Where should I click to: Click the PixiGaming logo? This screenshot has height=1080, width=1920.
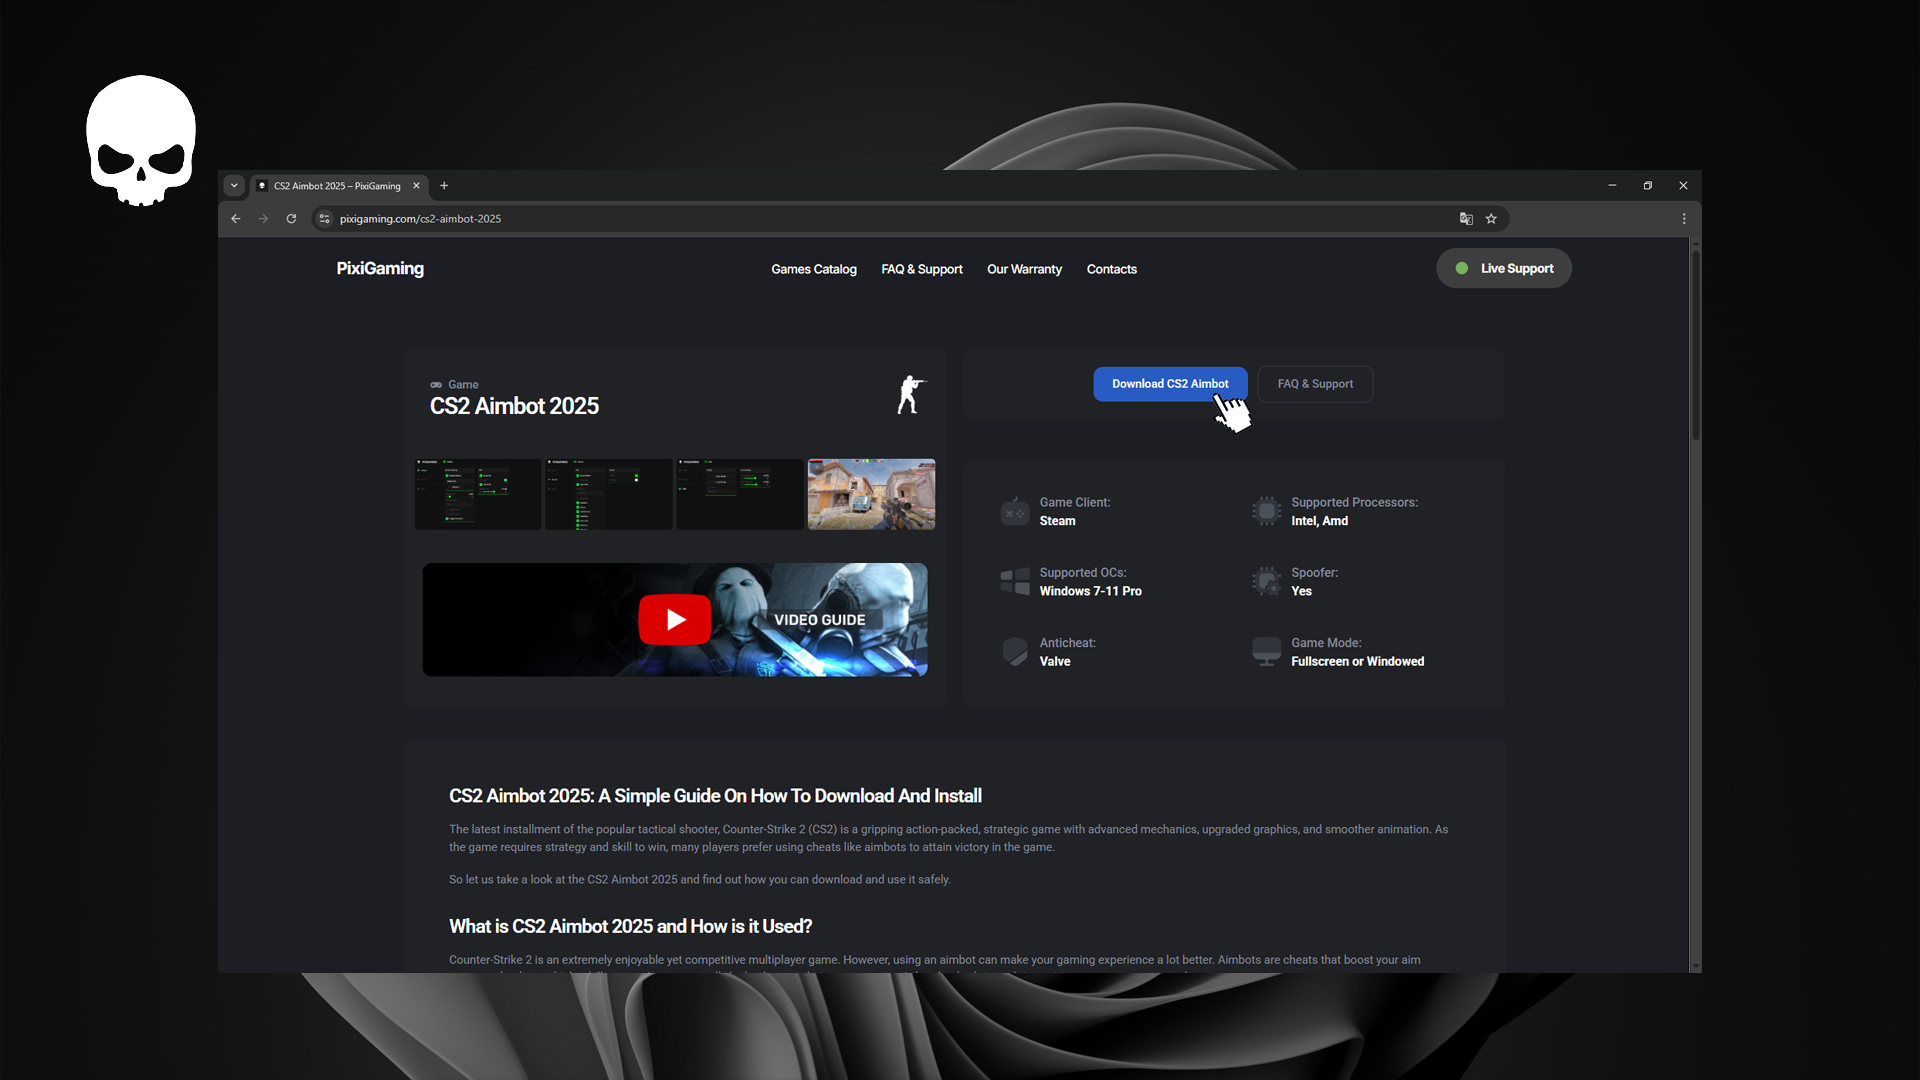click(x=380, y=268)
